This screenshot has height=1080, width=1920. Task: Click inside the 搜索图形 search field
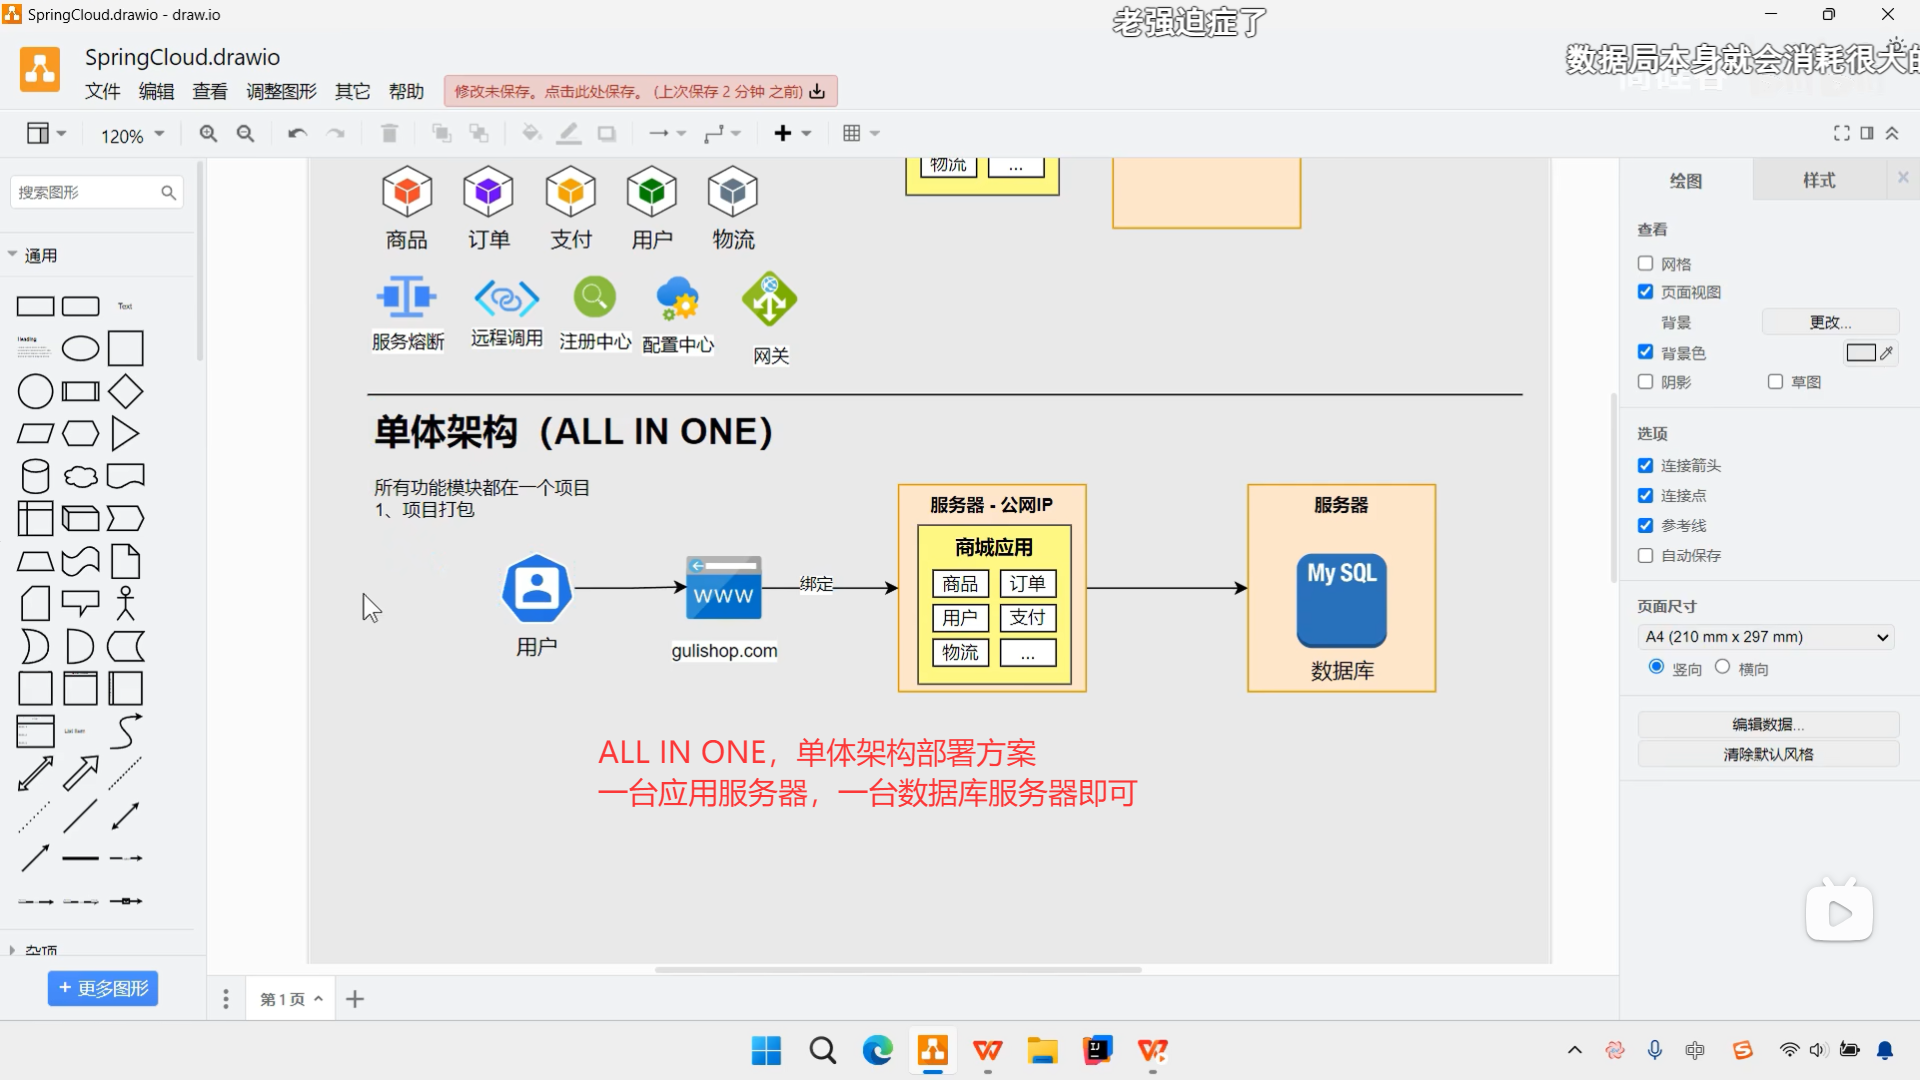tap(85, 191)
